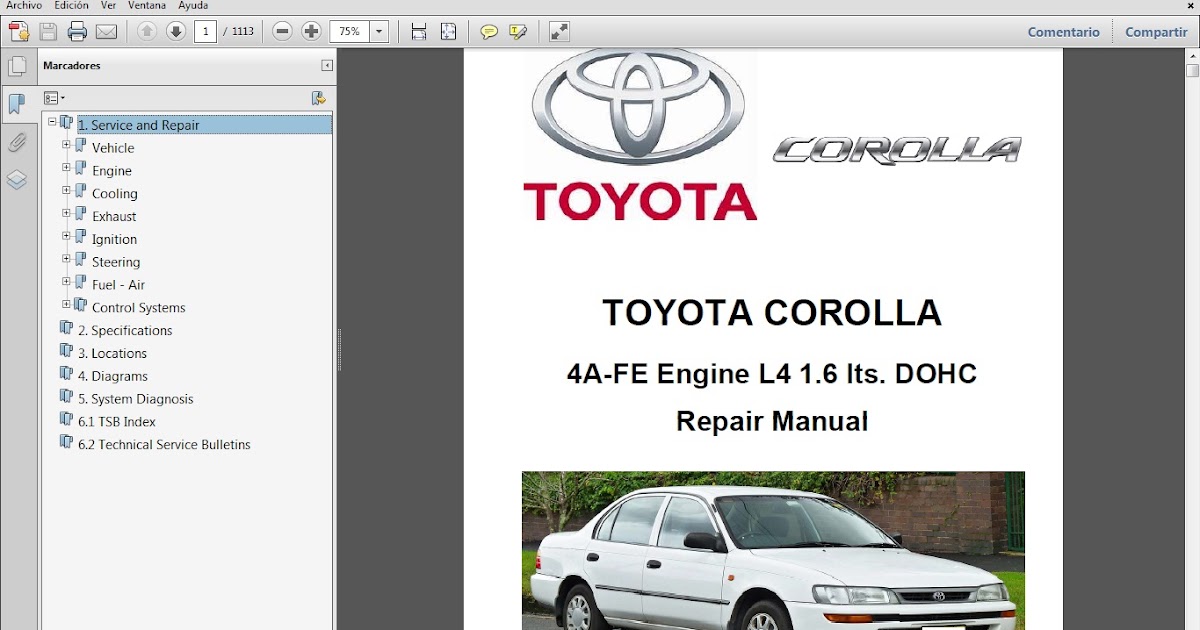1200x630 pixels.
Task: Click the 75% zoom value field
Action: click(350, 32)
